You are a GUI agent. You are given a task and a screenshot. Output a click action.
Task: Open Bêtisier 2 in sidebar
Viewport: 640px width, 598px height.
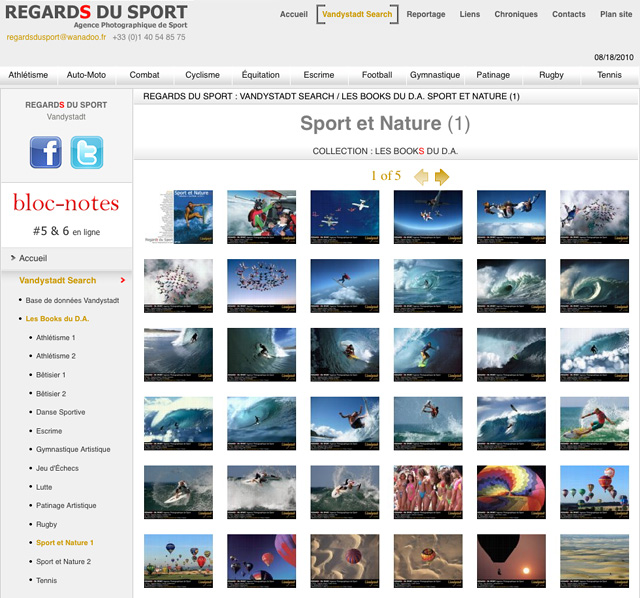point(51,394)
